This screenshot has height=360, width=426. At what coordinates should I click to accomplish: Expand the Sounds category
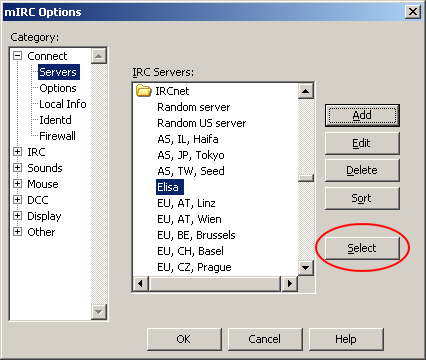tap(17, 168)
